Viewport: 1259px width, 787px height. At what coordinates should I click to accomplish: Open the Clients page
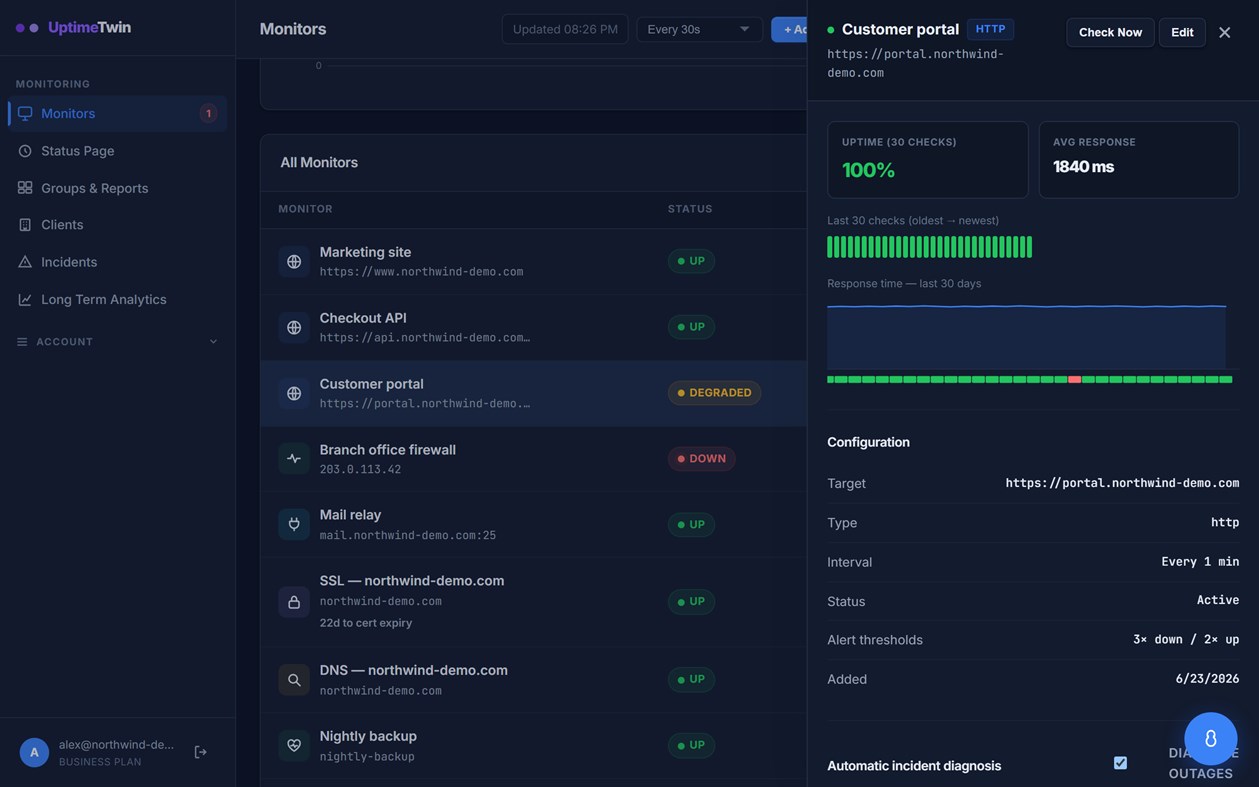pos(117,225)
